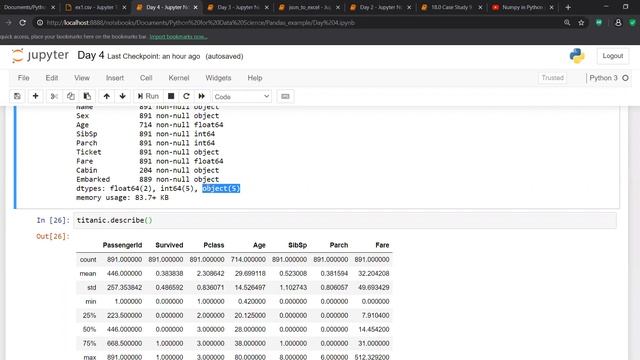
Task: Open the Help menu
Action: coord(255,78)
